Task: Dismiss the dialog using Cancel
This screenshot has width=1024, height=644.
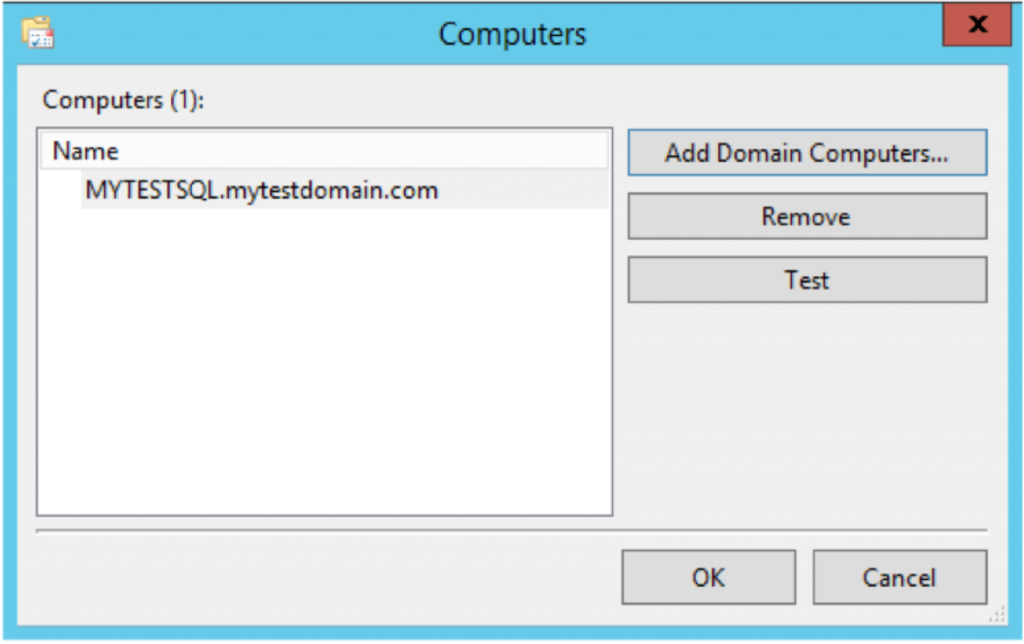Action: [899, 577]
